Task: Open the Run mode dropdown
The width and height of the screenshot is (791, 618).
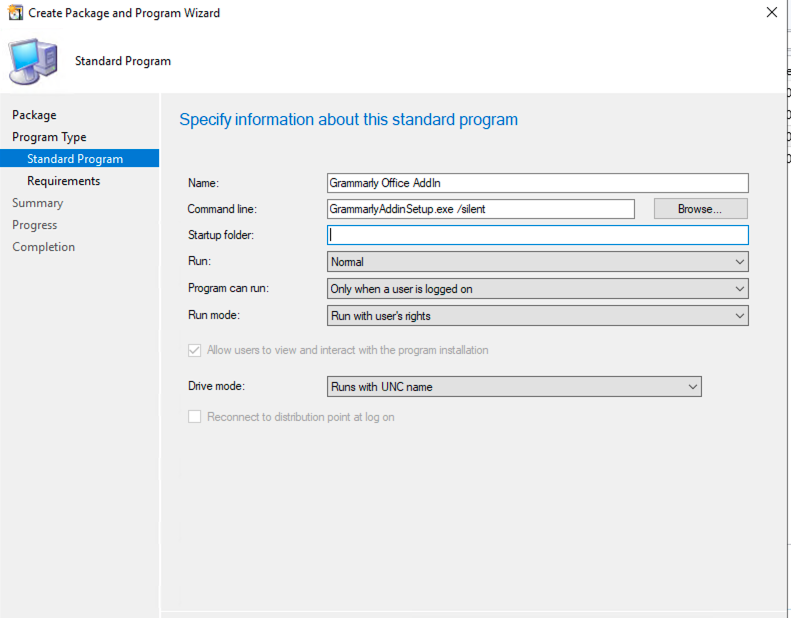Action: (x=538, y=316)
